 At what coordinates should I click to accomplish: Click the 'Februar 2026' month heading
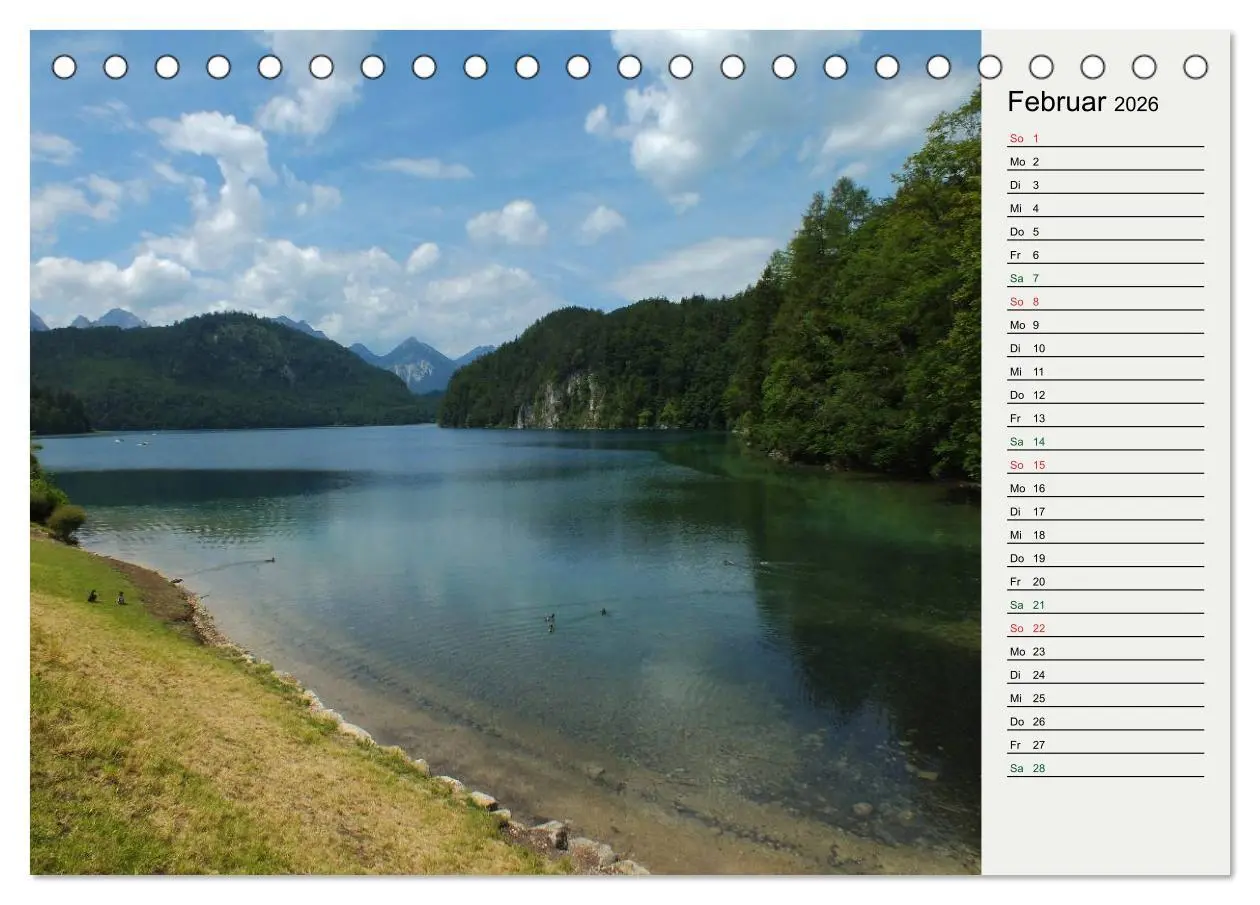coord(1082,102)
